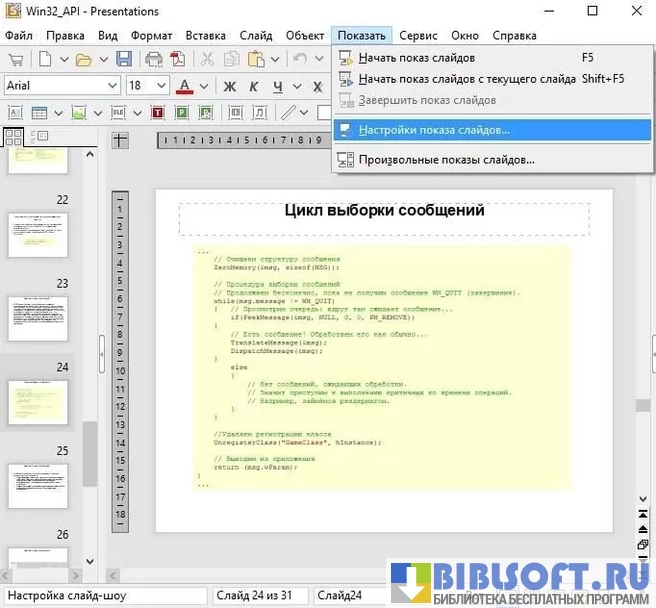
Task: Click the Save floppy disk icon
Action: pyautogui.click(x=124, y=59)
